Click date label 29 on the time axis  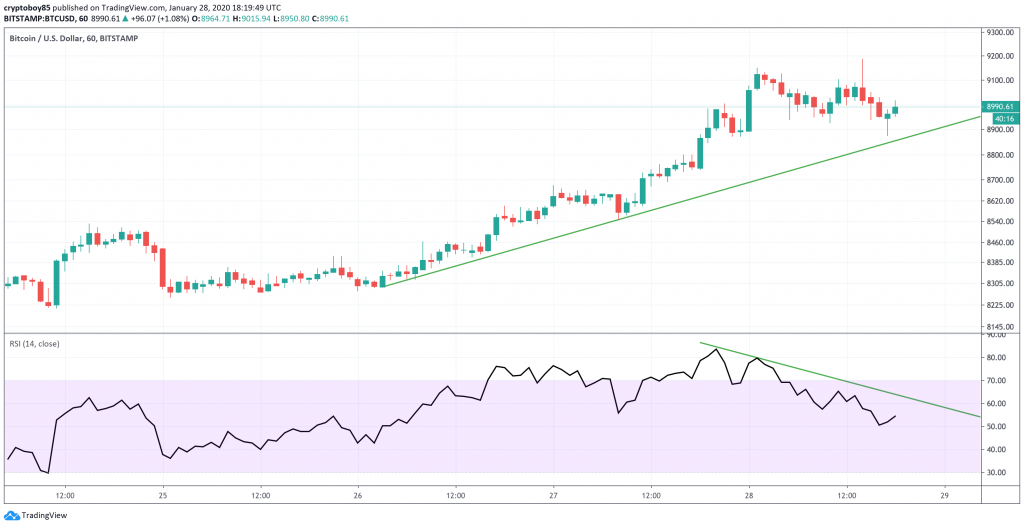pyautogui.click(x=943, y=494)
